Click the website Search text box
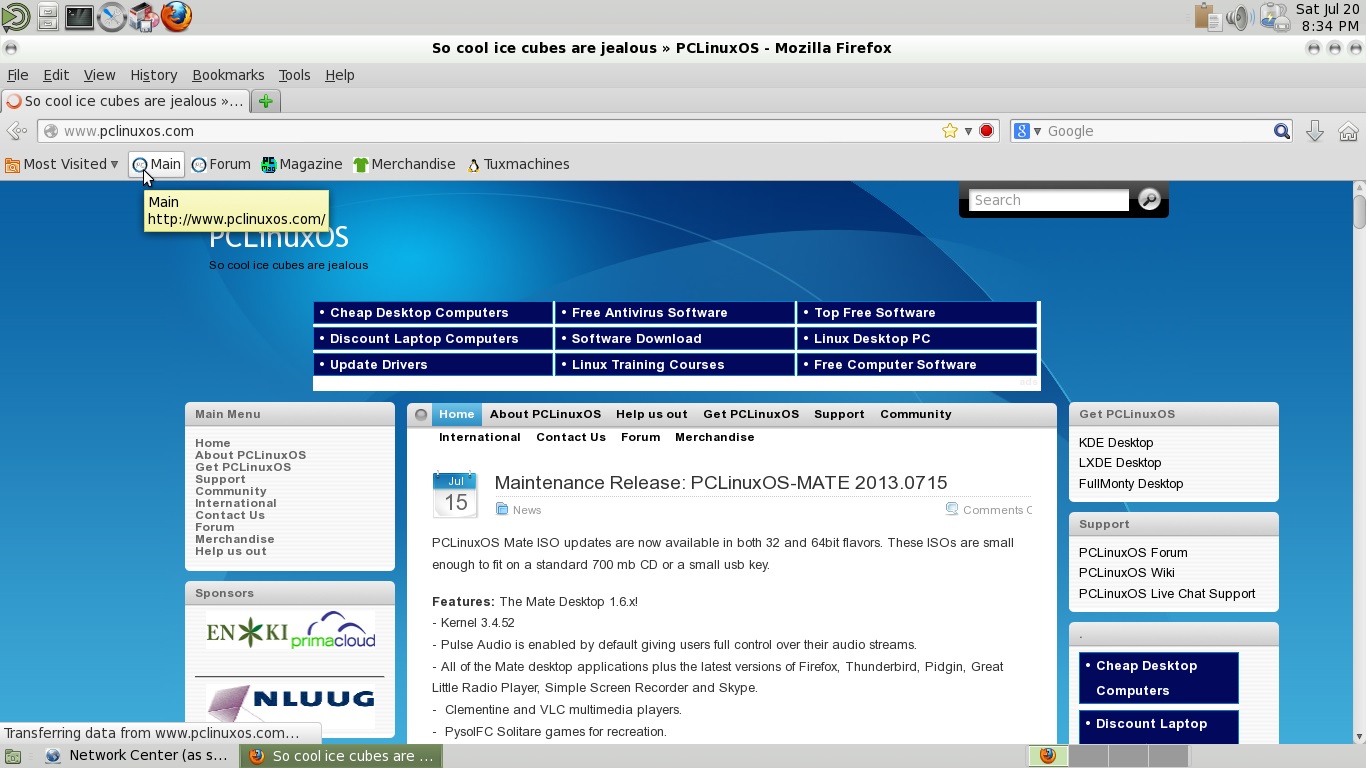 [1049, 200]
